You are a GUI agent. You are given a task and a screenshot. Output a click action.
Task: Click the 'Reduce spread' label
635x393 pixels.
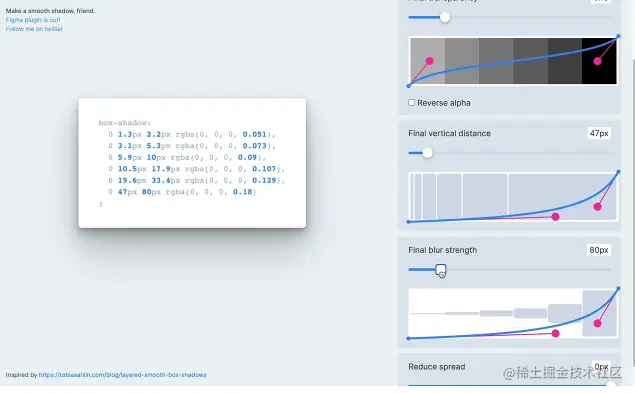[x=437, y=367]
